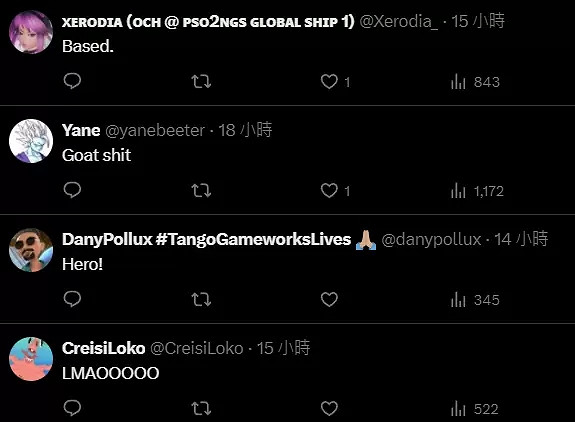This screenshot has width=575, height=422.
Task: Reply to CreisiLoko's "LMAOOOOO" tweet
Action: [72, 408]
